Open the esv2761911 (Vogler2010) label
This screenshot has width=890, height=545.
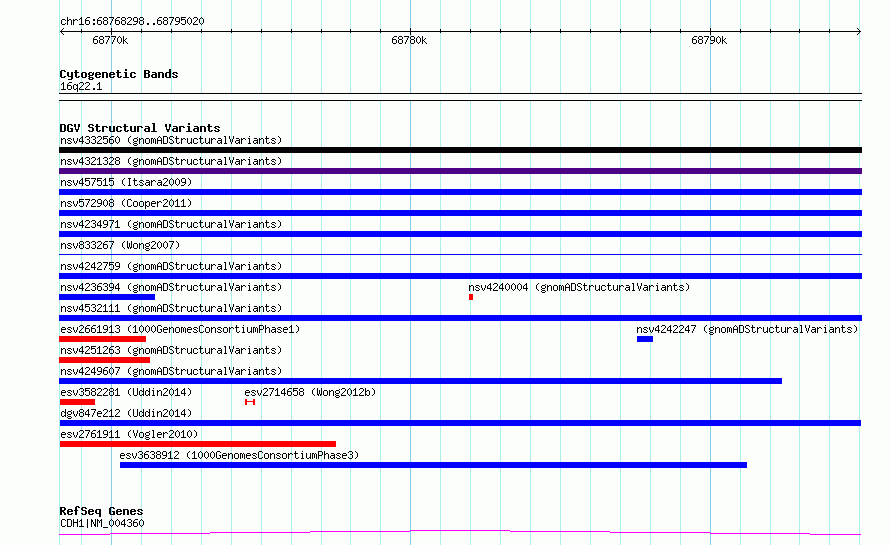tap(129, 434)
